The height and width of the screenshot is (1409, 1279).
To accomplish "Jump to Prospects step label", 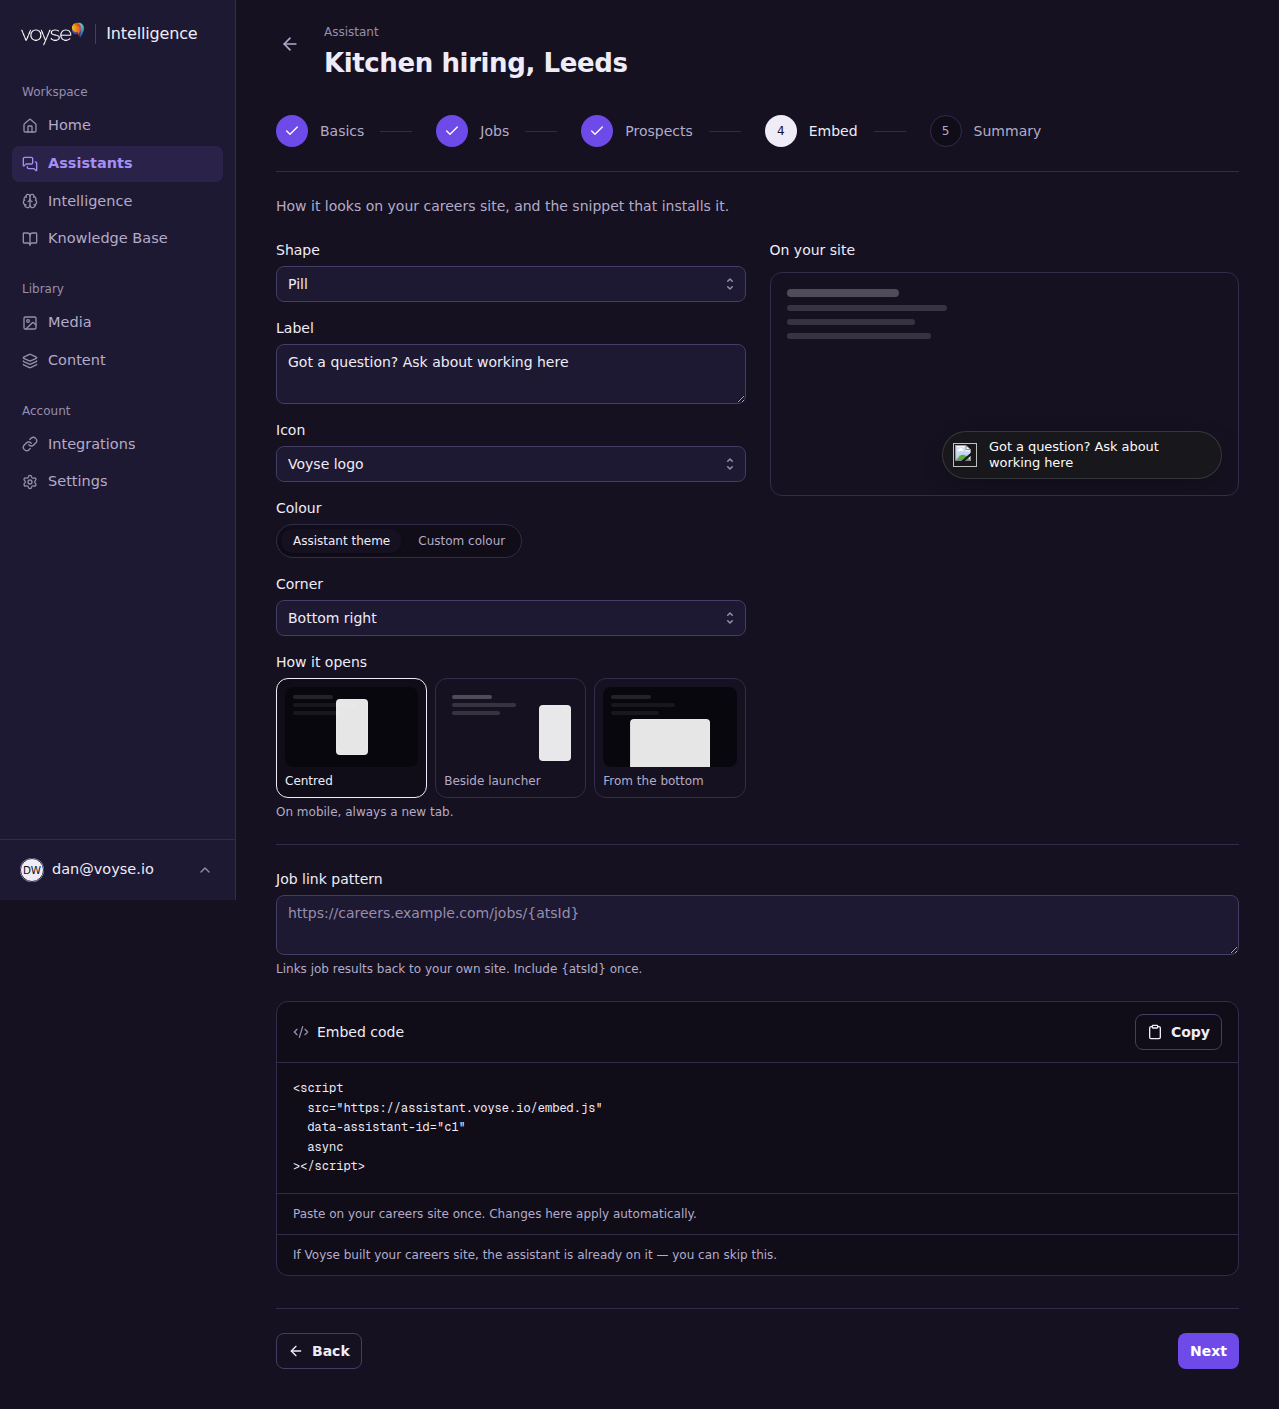I will pyautogui.click(x=659, y=131).
